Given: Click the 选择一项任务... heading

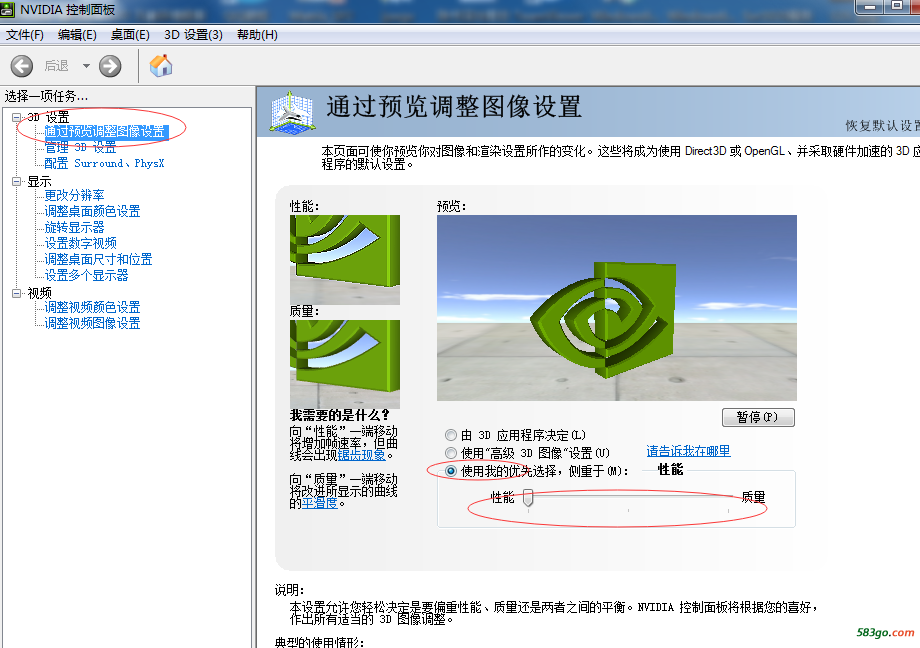Looking at the screenshot, I should click(x=46, y=96).
